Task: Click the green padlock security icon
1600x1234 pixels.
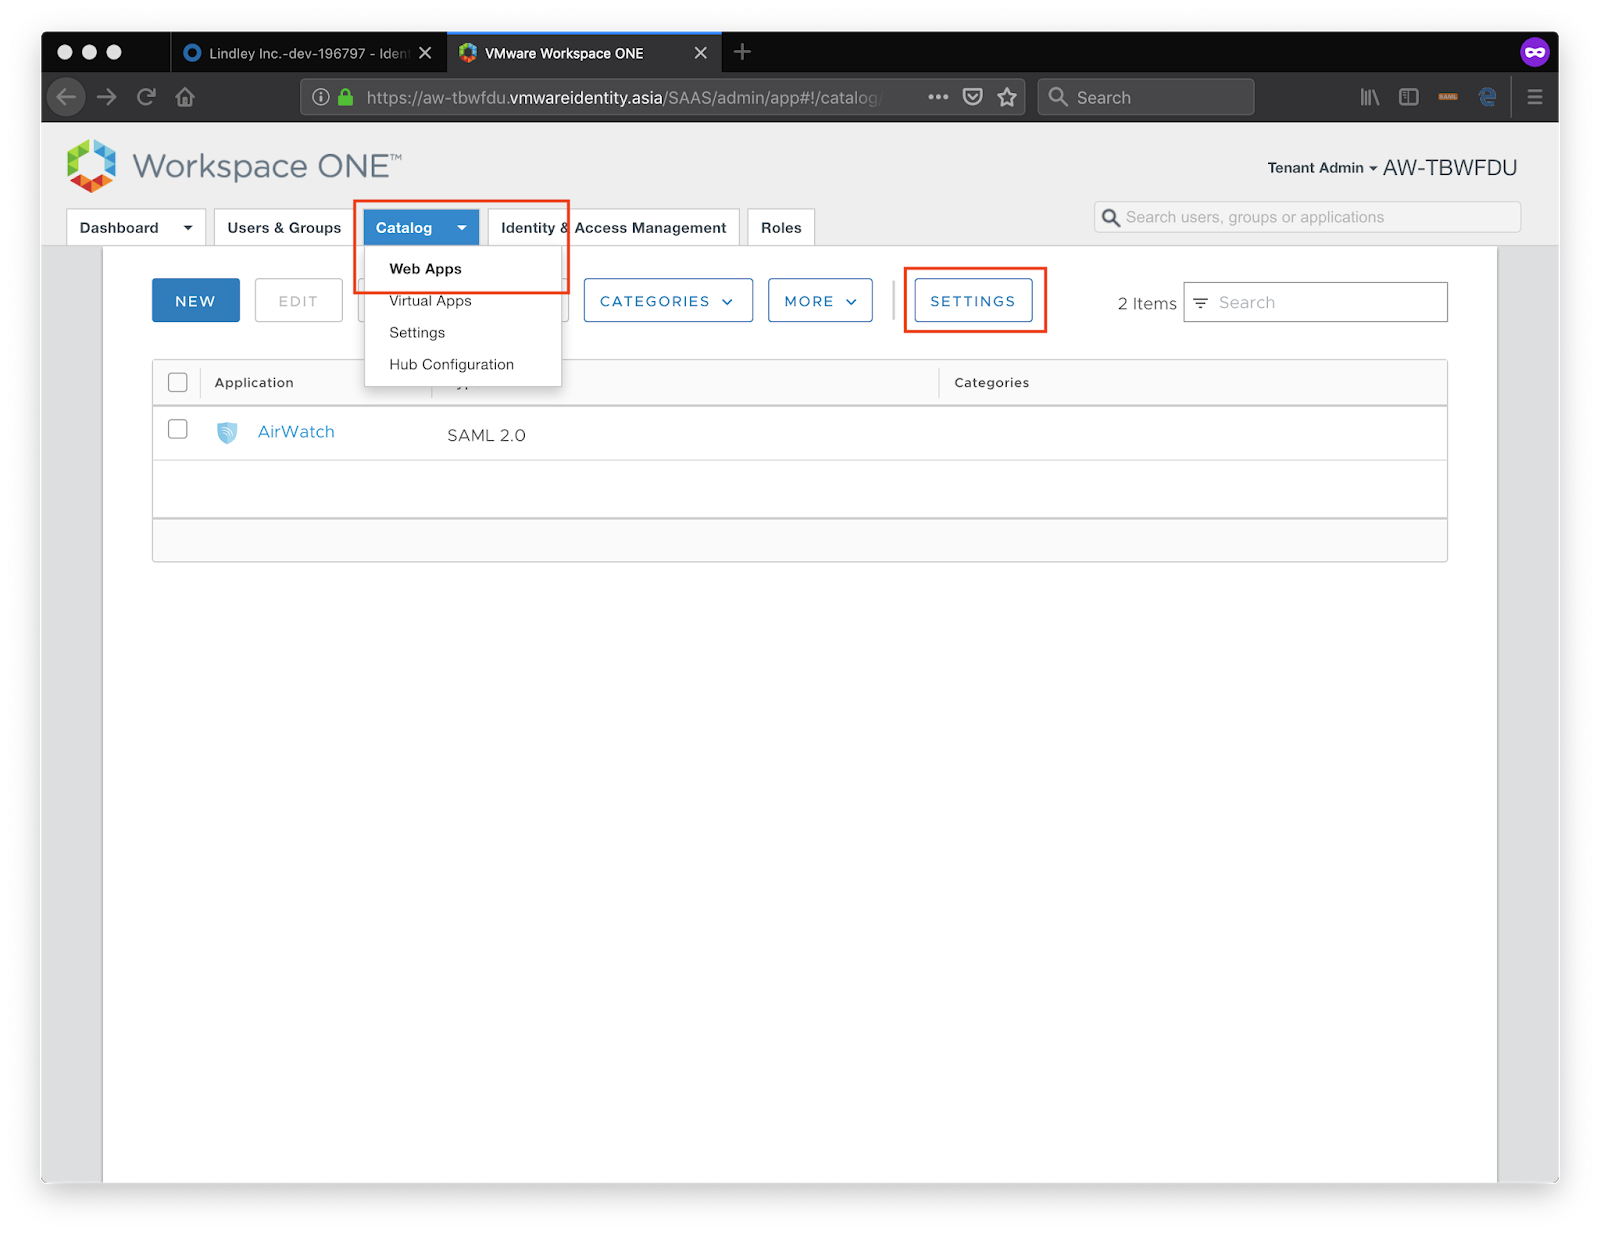Action: pos(346,97)
